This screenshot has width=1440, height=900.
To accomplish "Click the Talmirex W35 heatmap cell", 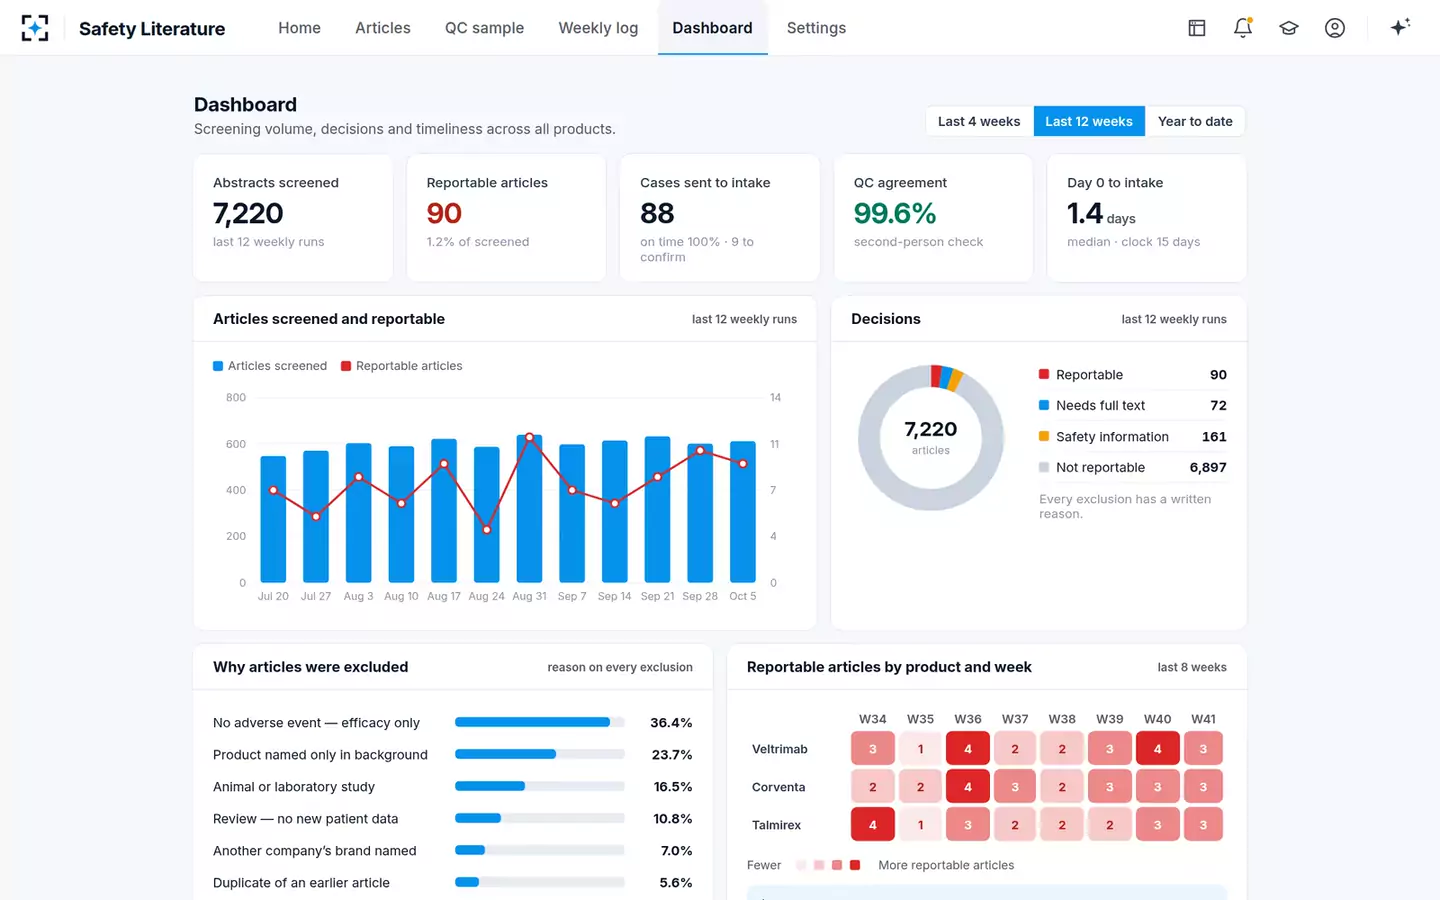I will coord(920,825).
